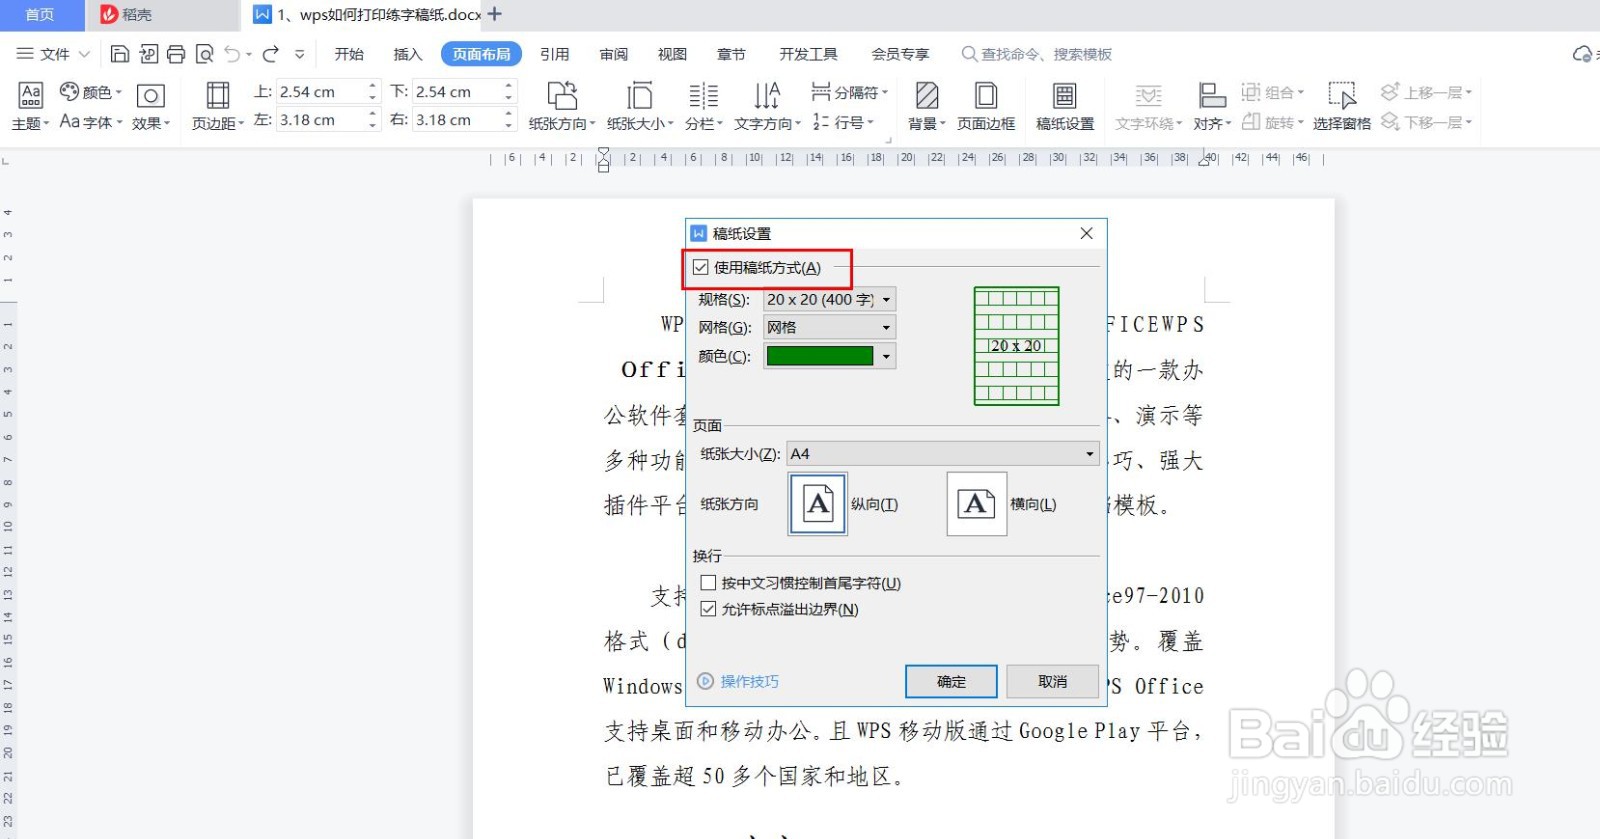Switch to the 会员专享 ribbon tab

[900, 54]
